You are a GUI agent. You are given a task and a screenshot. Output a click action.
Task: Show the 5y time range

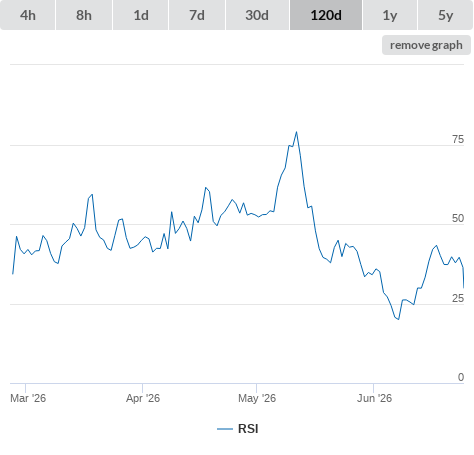(445, 15)
